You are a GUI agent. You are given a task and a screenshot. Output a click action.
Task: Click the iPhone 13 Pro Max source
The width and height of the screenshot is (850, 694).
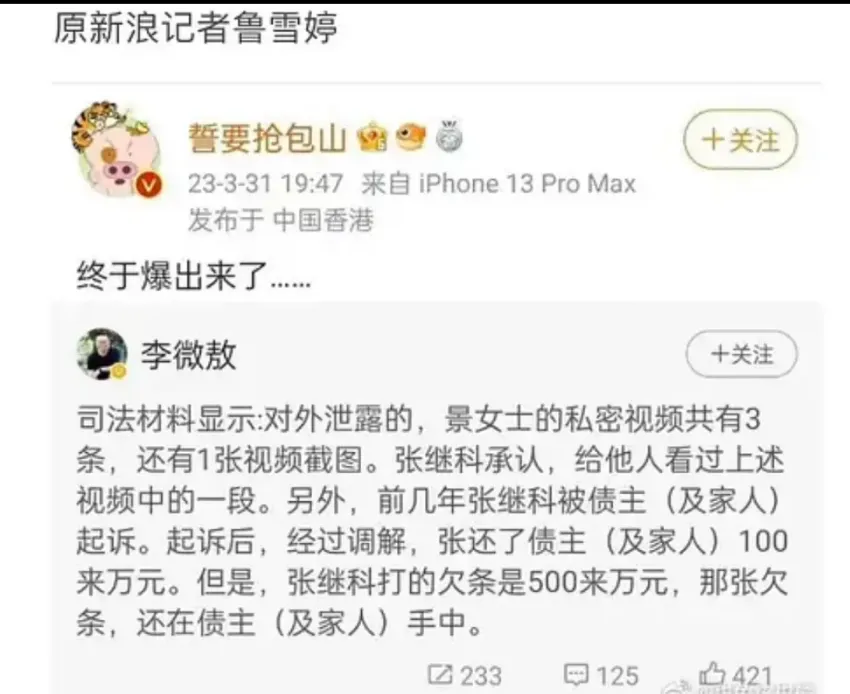[x=527, y=184]
